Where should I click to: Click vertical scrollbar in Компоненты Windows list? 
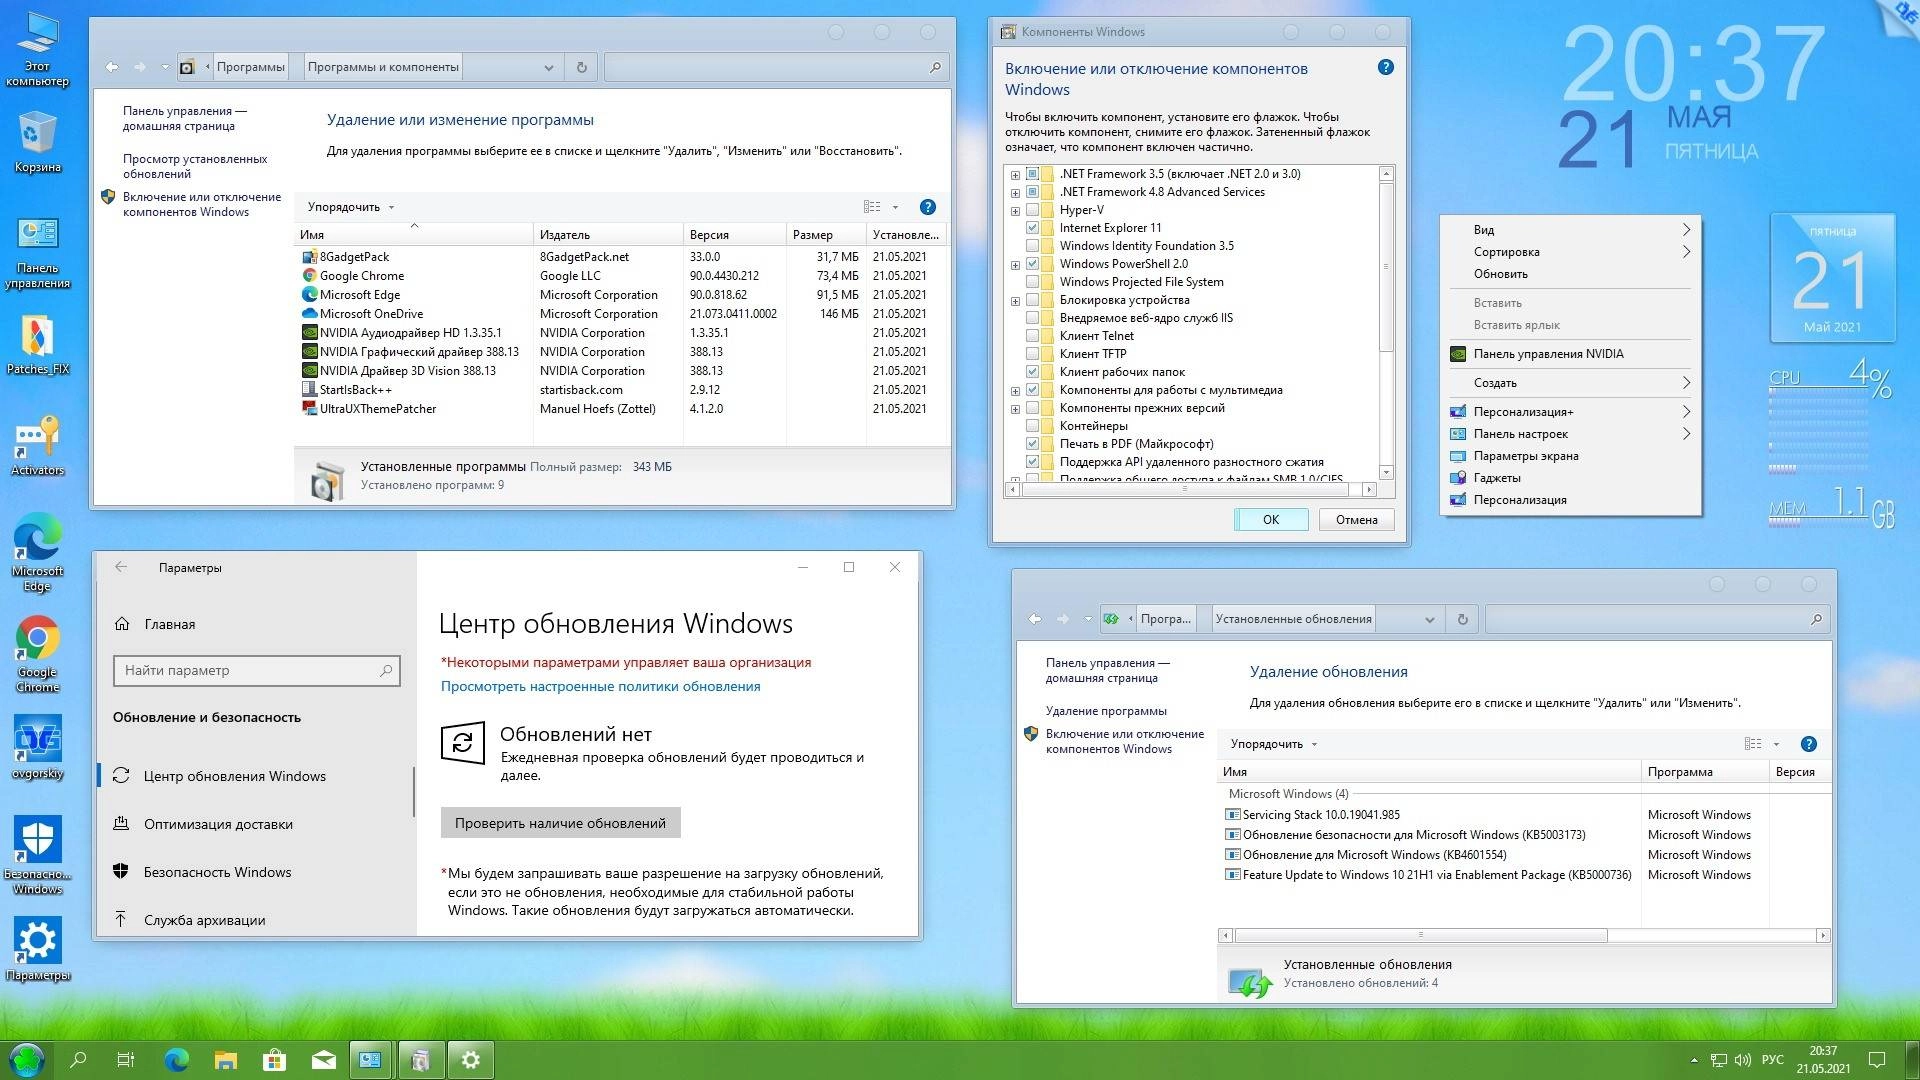click(1386, 268)
